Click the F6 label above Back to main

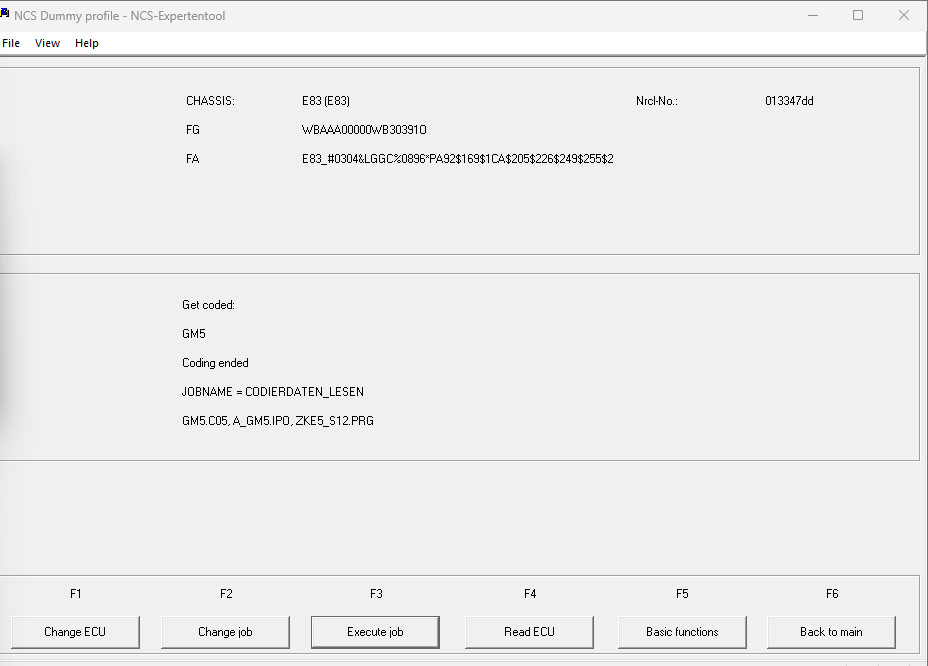[x=832, y=594]
